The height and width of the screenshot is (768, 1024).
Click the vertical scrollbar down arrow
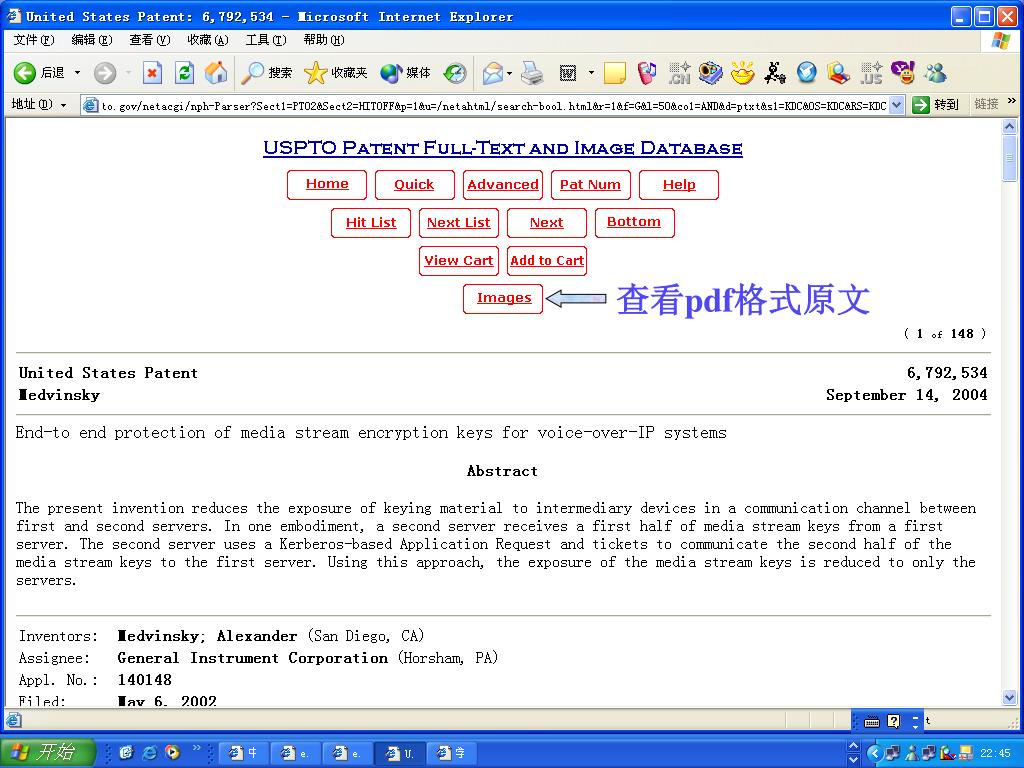pos(1010,697)
